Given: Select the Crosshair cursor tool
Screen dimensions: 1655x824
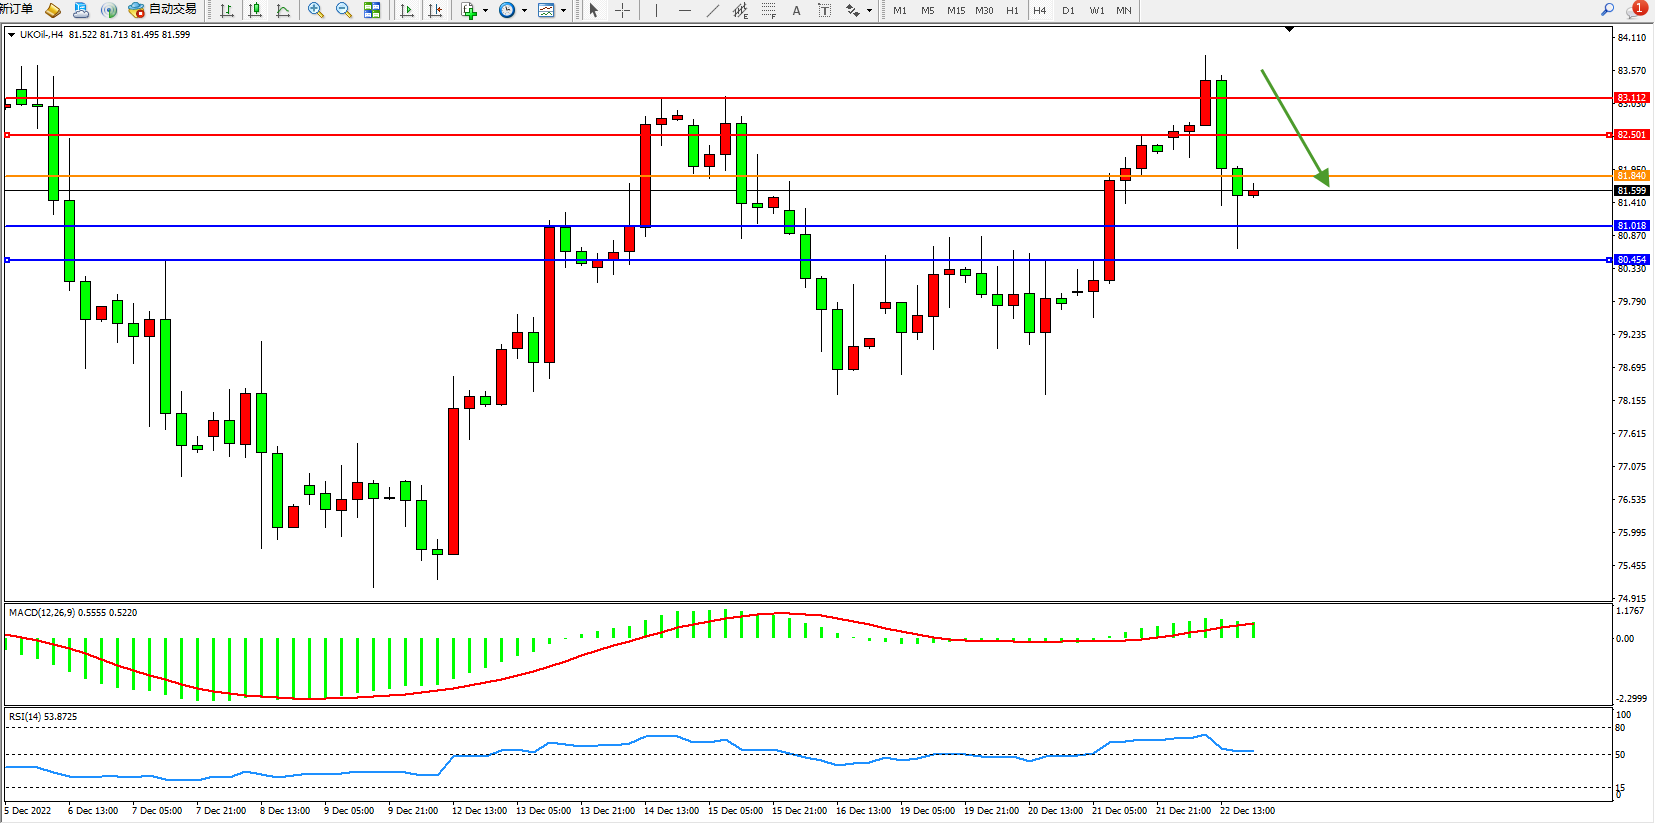Looking at the screenshot, I should [x=622, y=10].
